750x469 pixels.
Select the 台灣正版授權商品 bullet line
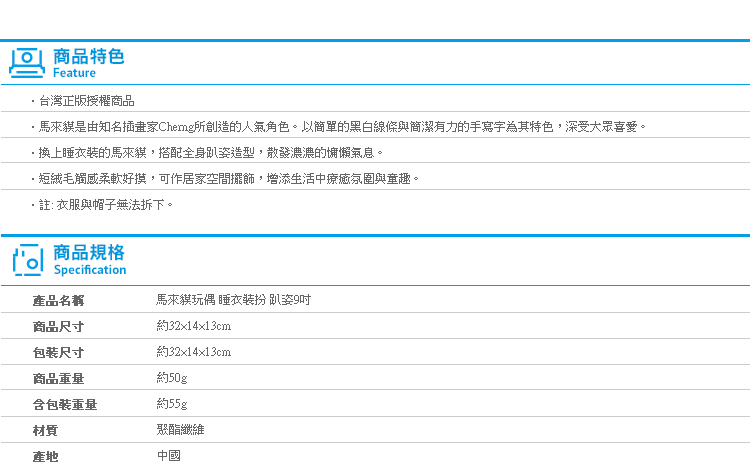click(x=86, y=101)
